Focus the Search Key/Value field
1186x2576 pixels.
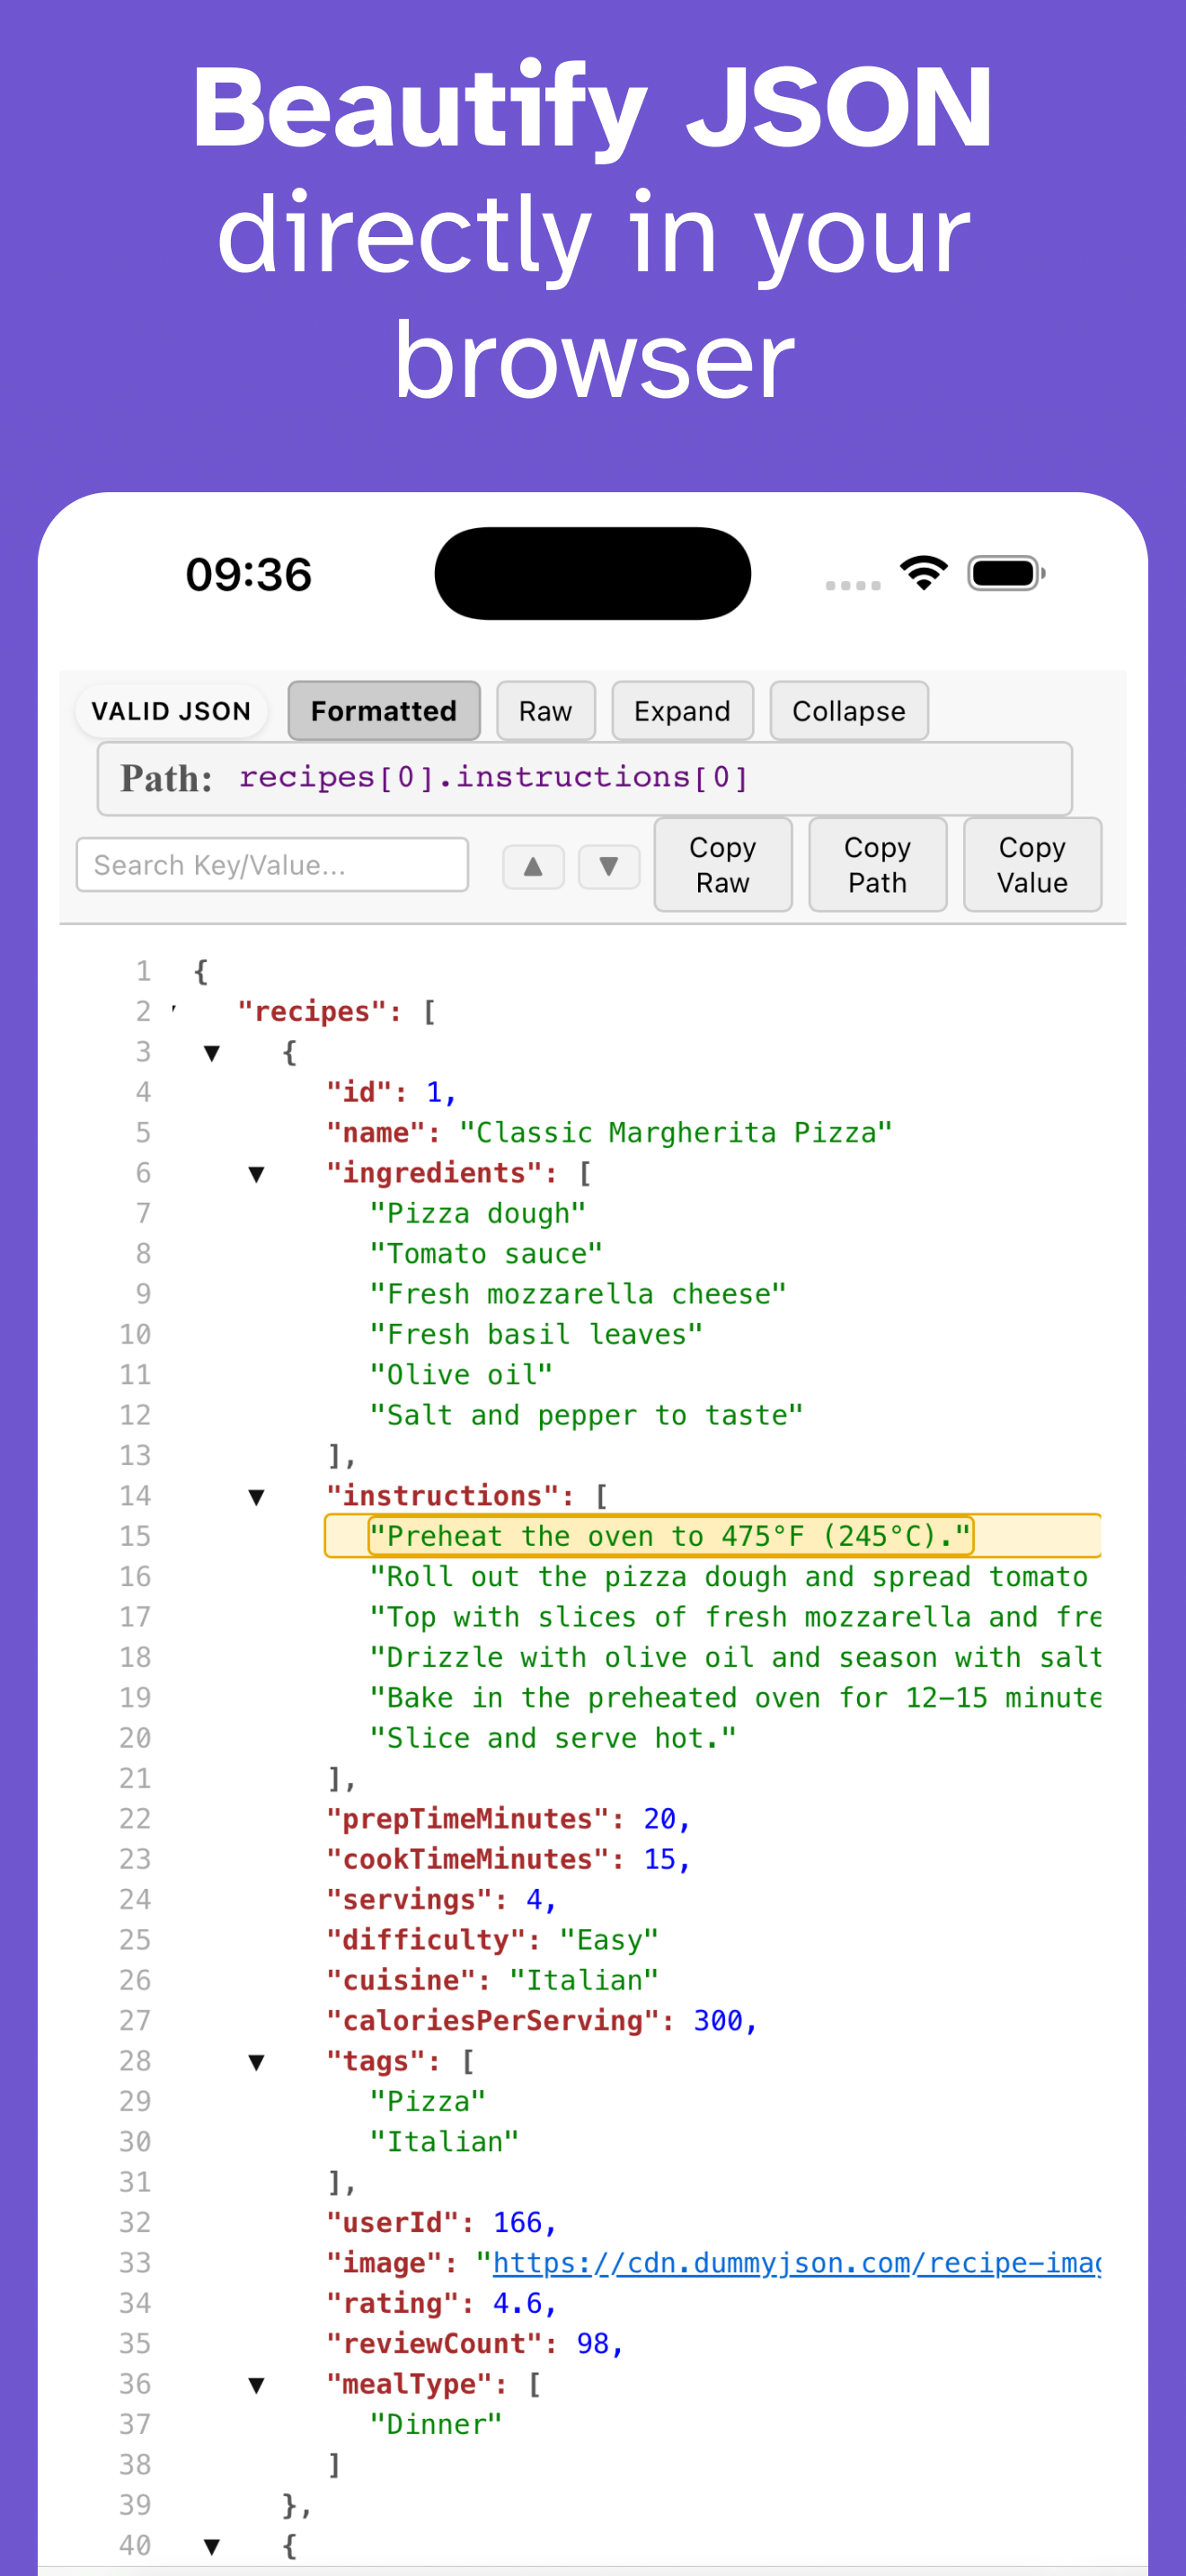pyautogui.click(x=272, y=865)
